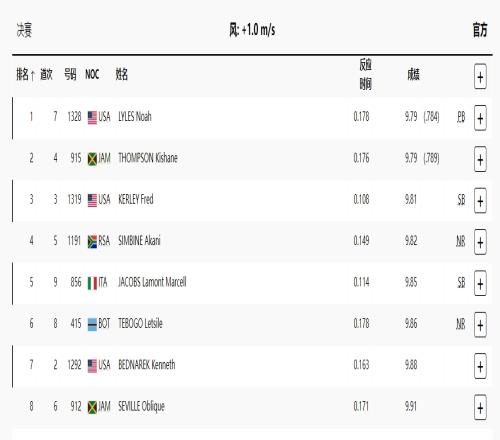Click the PB label in Lyles row
This screenshot has height=440, width=500.
click(x=461, y=117)
